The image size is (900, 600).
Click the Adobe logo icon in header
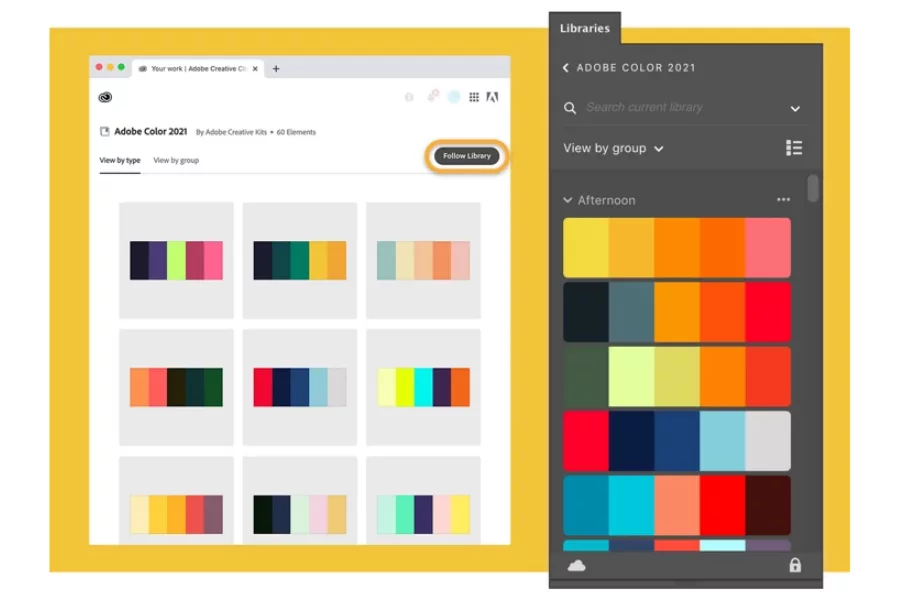(492, 97)
